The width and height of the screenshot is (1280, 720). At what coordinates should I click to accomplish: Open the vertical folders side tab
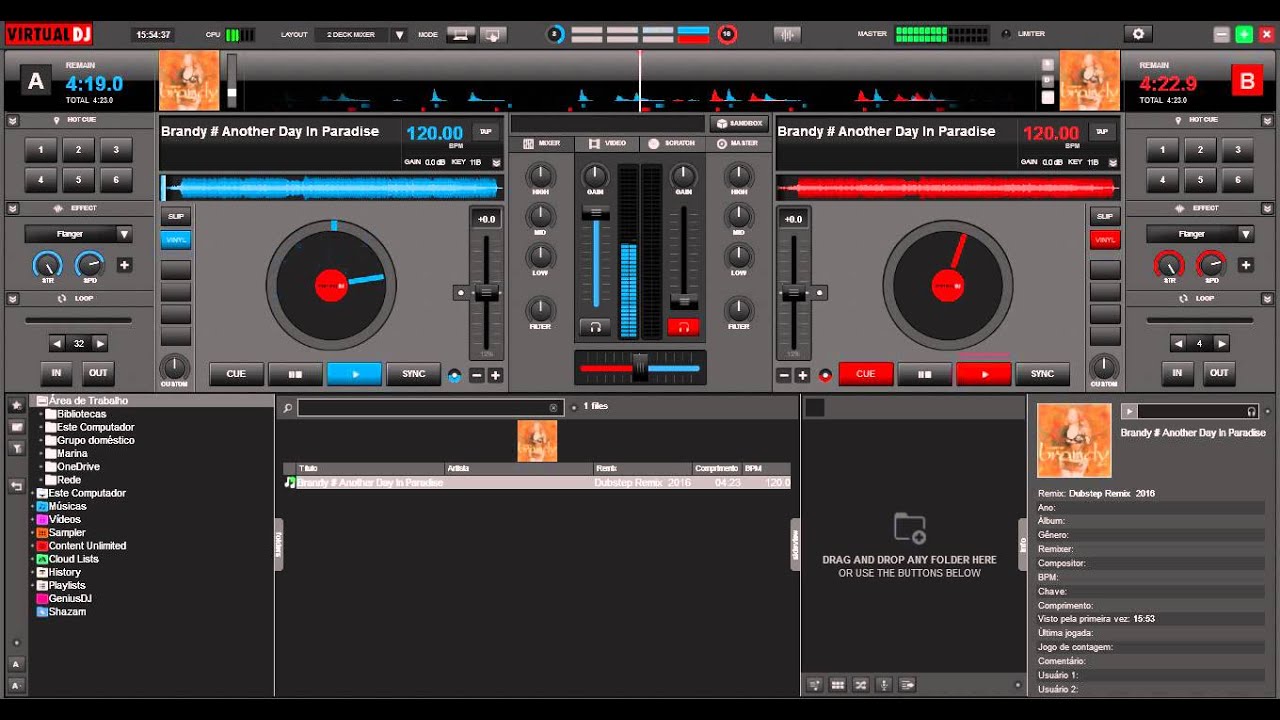[279, 545]
